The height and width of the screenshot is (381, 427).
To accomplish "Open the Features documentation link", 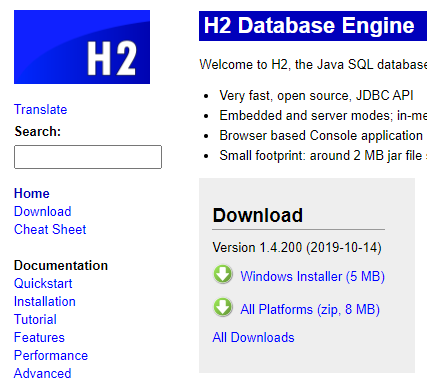I will [x=39, y=337].
